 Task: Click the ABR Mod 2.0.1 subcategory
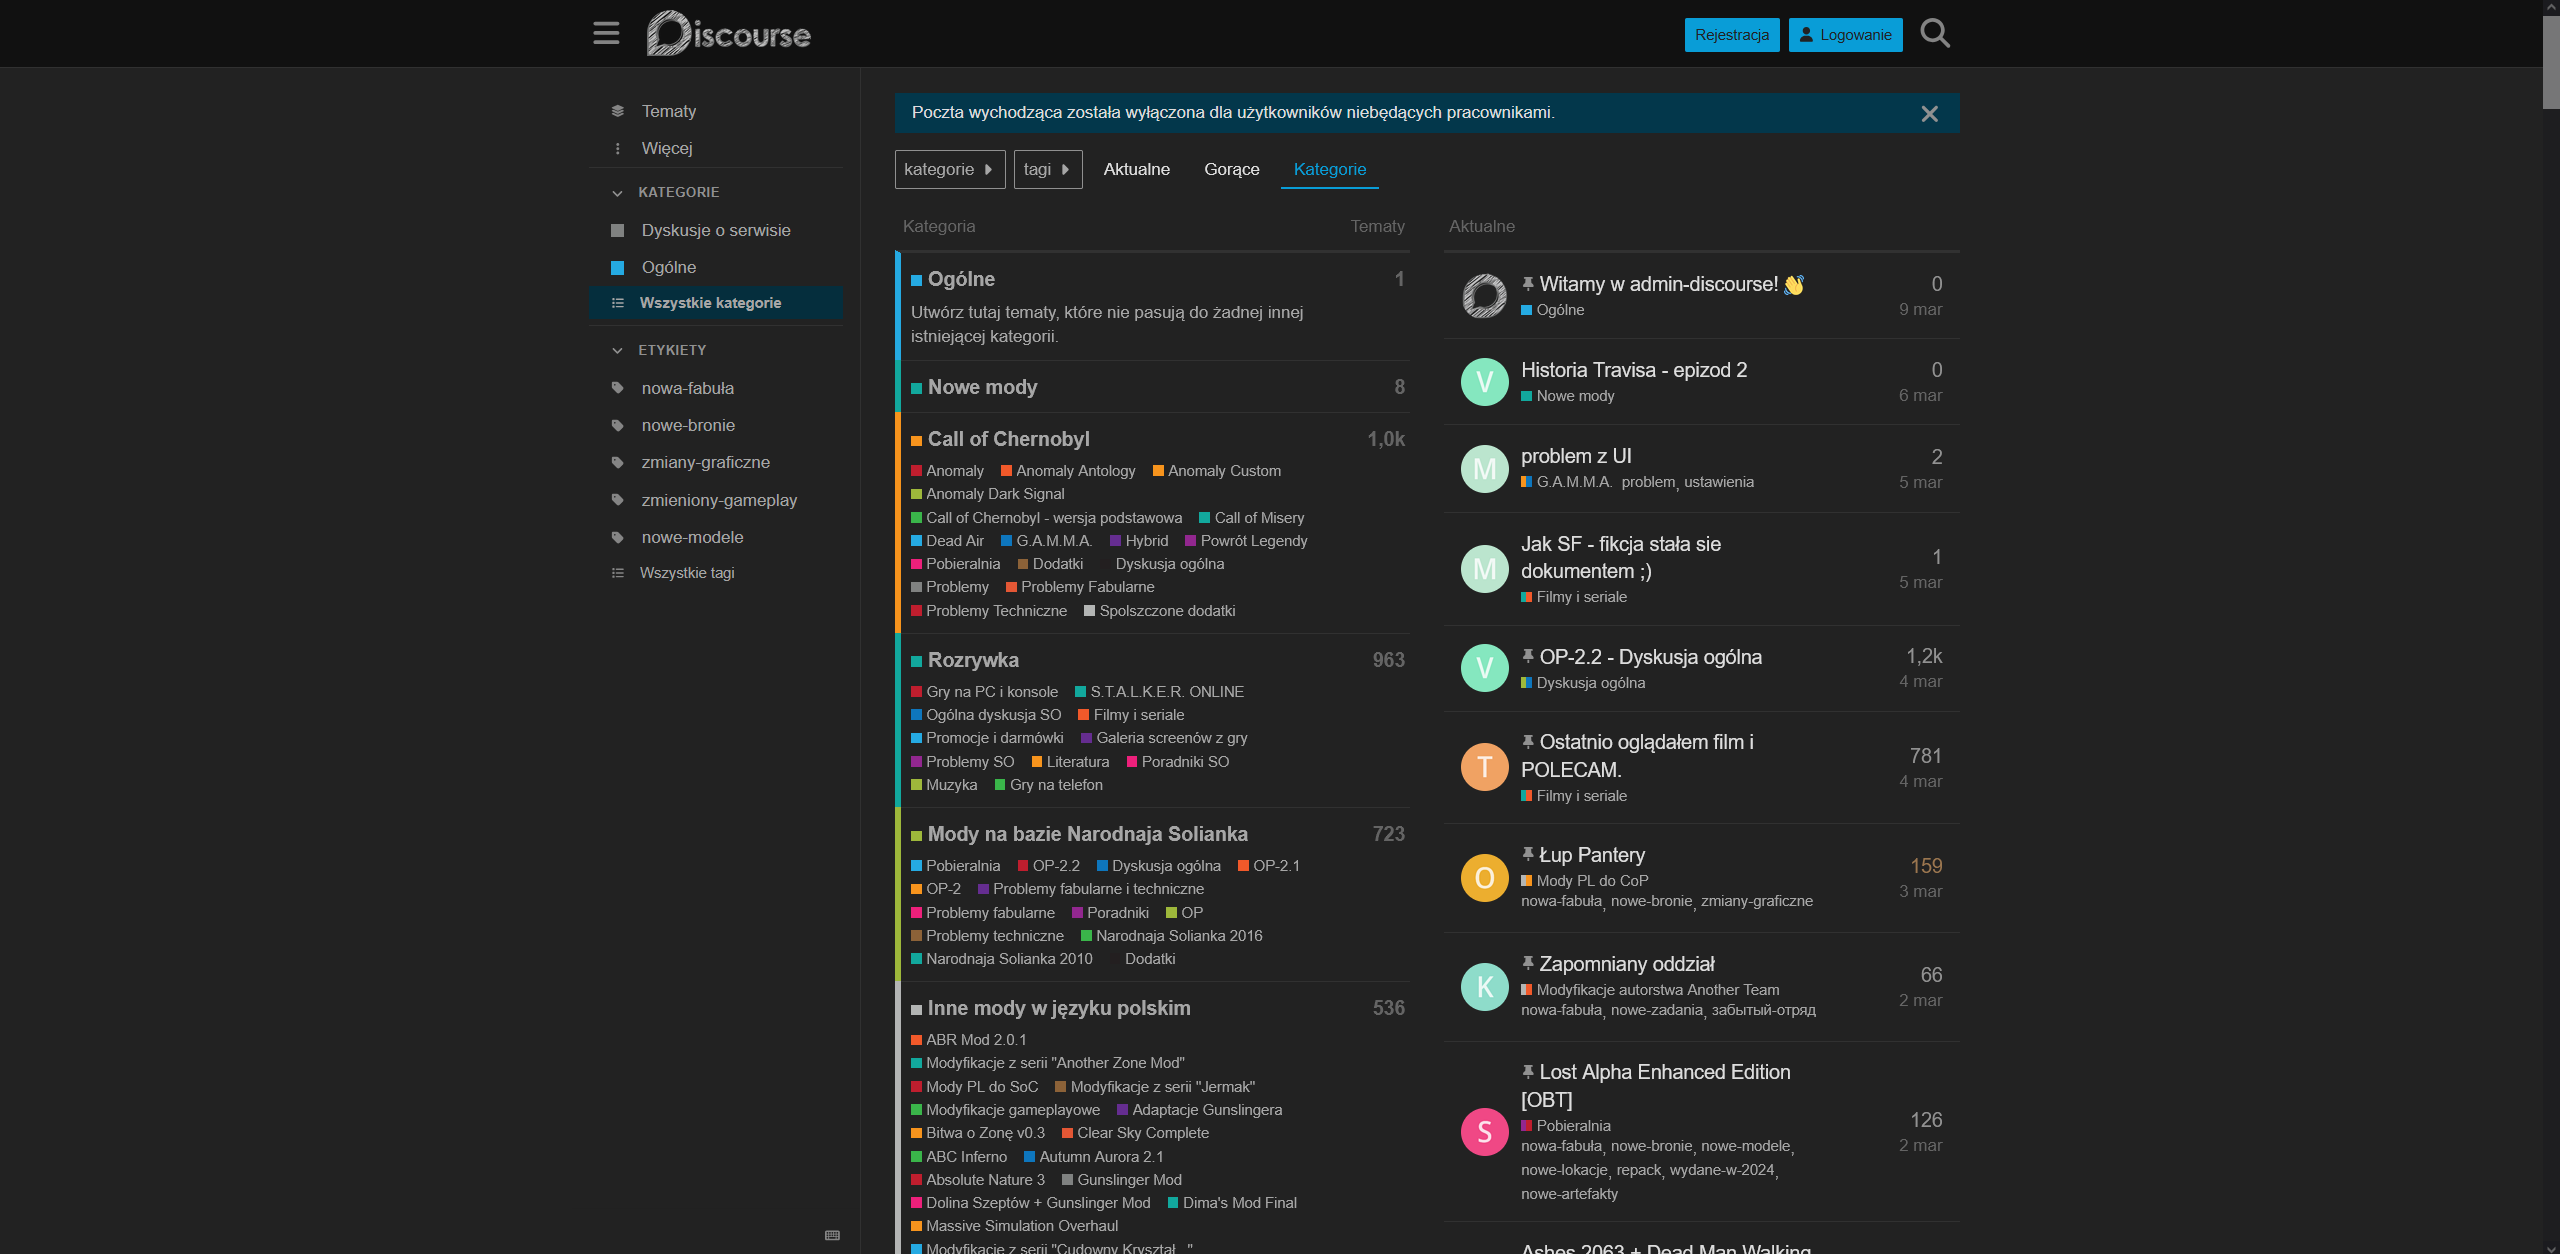pos(975,1040)
